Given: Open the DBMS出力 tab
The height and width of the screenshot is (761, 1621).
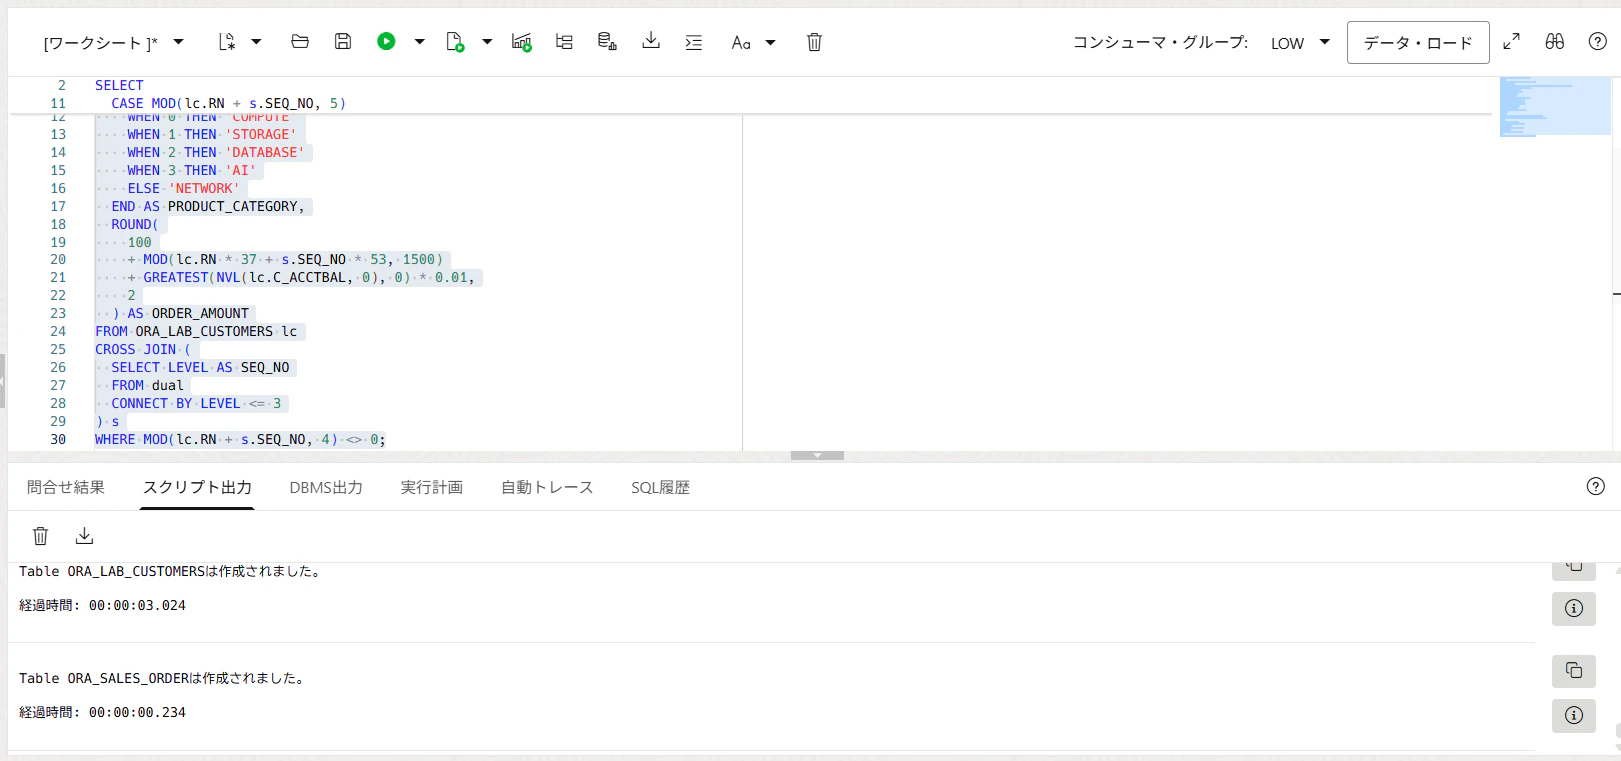Looking at the screenshot, I should (326, 487).
